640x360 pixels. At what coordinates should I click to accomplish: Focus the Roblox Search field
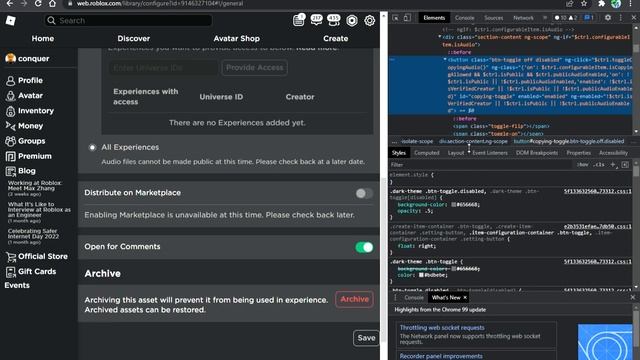(128, 20)
